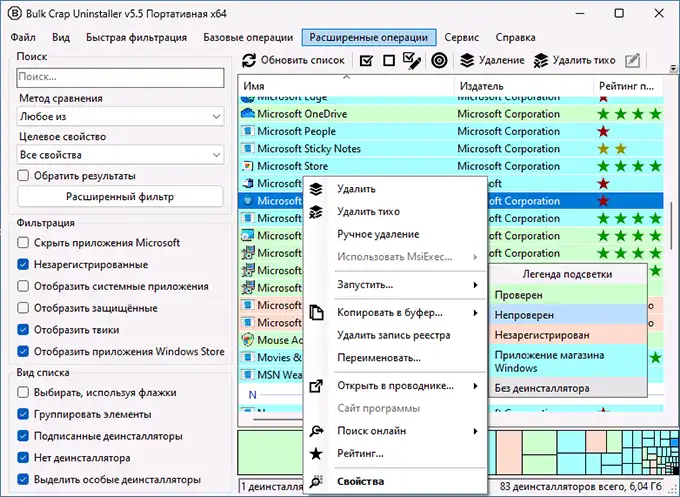Image resolution: width=680 pixels, height=497 pixels.
Task: Click the black star rating icon
Action: 316,454
